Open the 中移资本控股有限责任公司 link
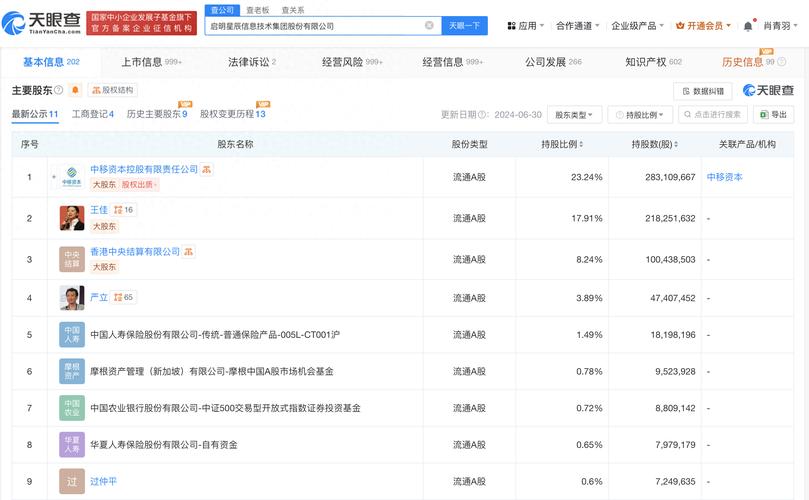This screenshot has height=500, width=809. click(x=144, y=169)
